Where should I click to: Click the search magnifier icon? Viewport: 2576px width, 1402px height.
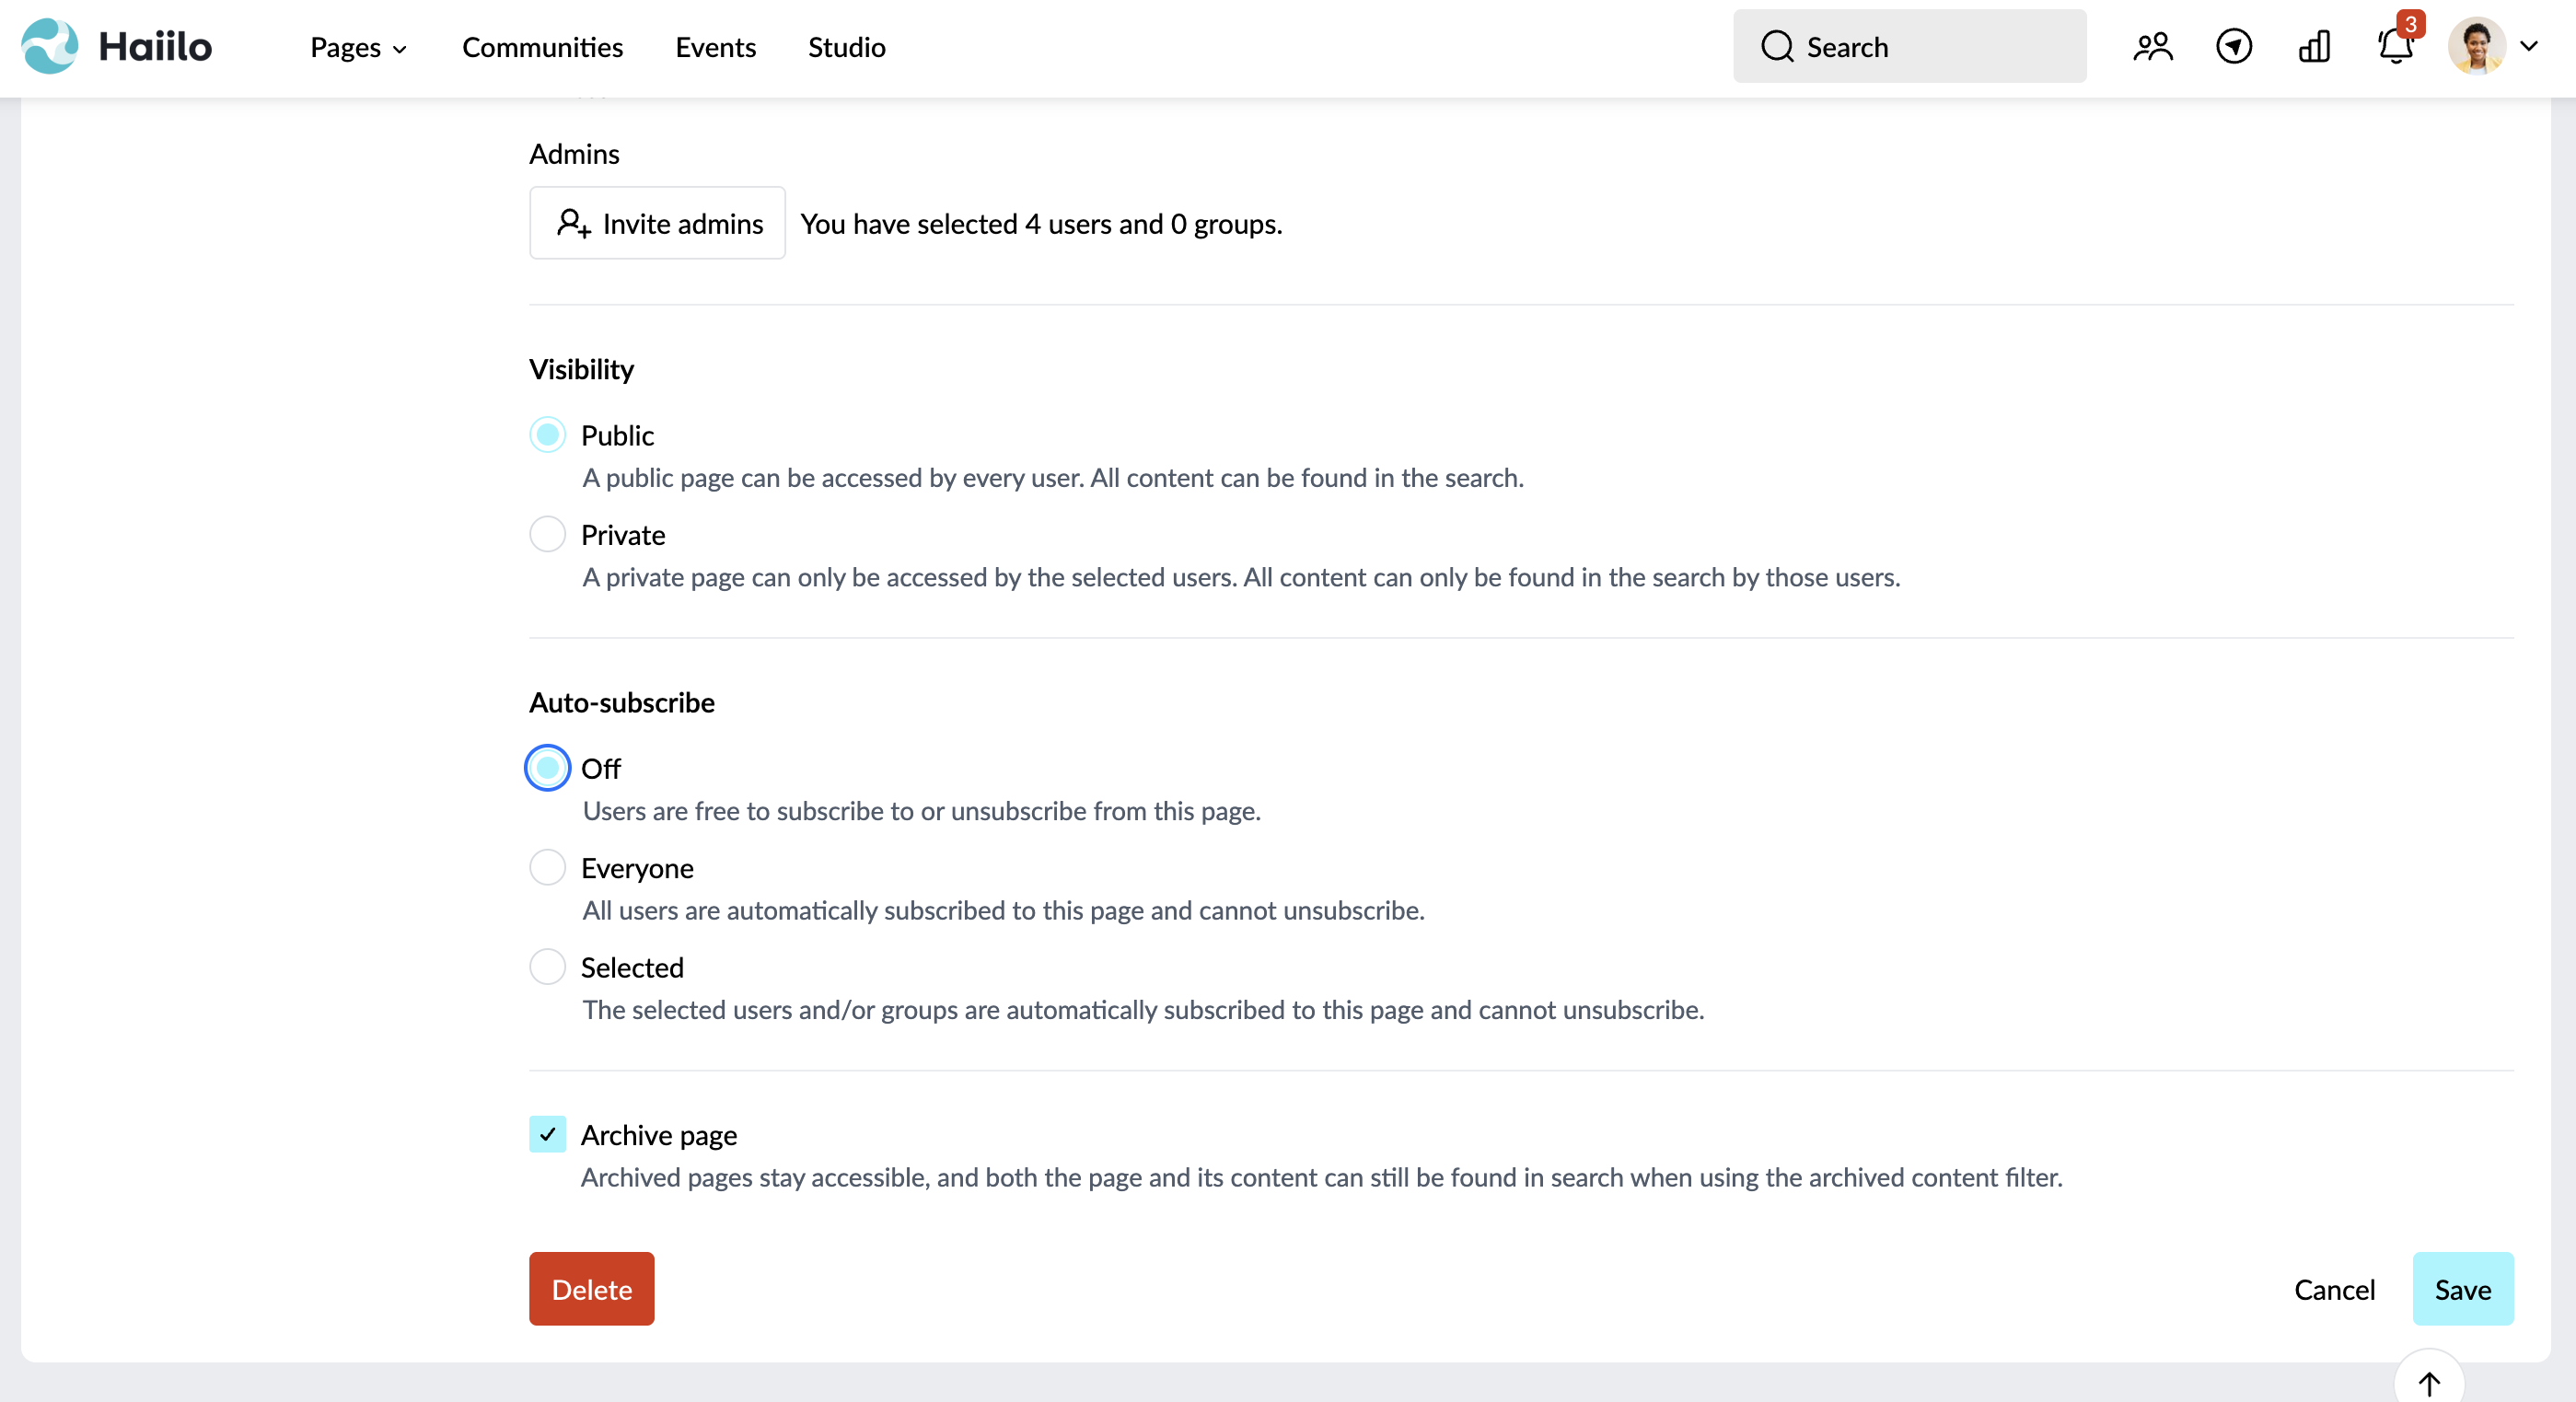[x=1777, y=47]
